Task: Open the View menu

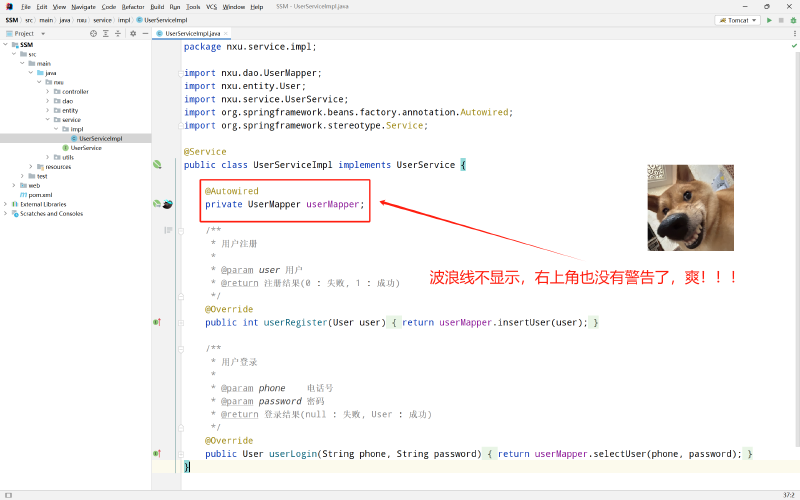Action: pos(59,7)
